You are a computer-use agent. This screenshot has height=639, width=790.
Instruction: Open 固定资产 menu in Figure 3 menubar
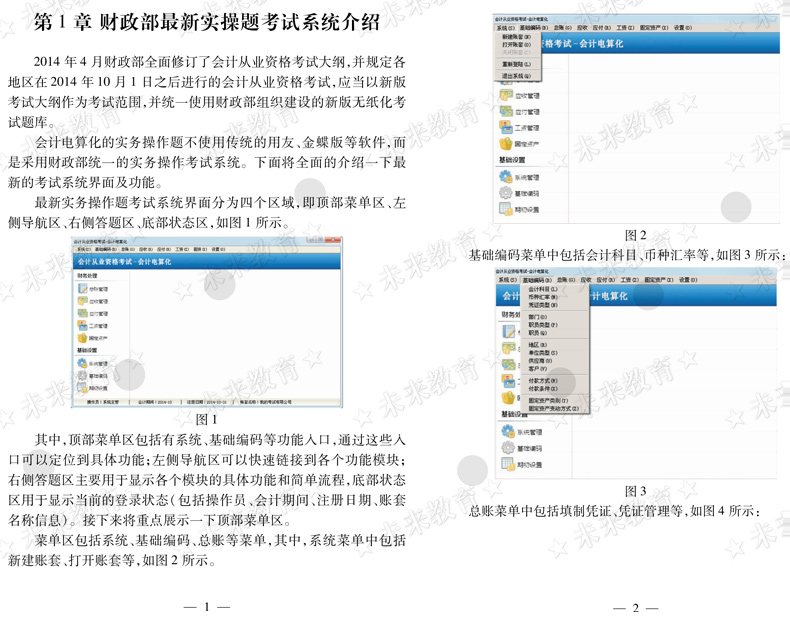click(659, 280)
